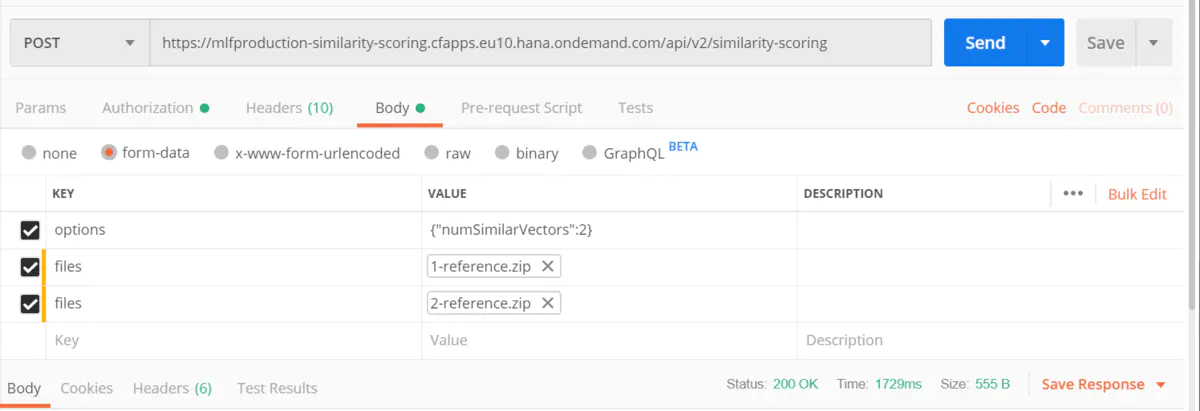Open the three-dot column options menu

click(1073, 194)
